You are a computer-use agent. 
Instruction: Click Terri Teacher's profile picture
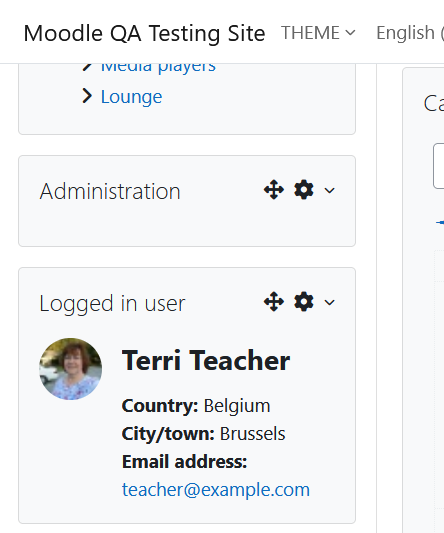(70, 369)
